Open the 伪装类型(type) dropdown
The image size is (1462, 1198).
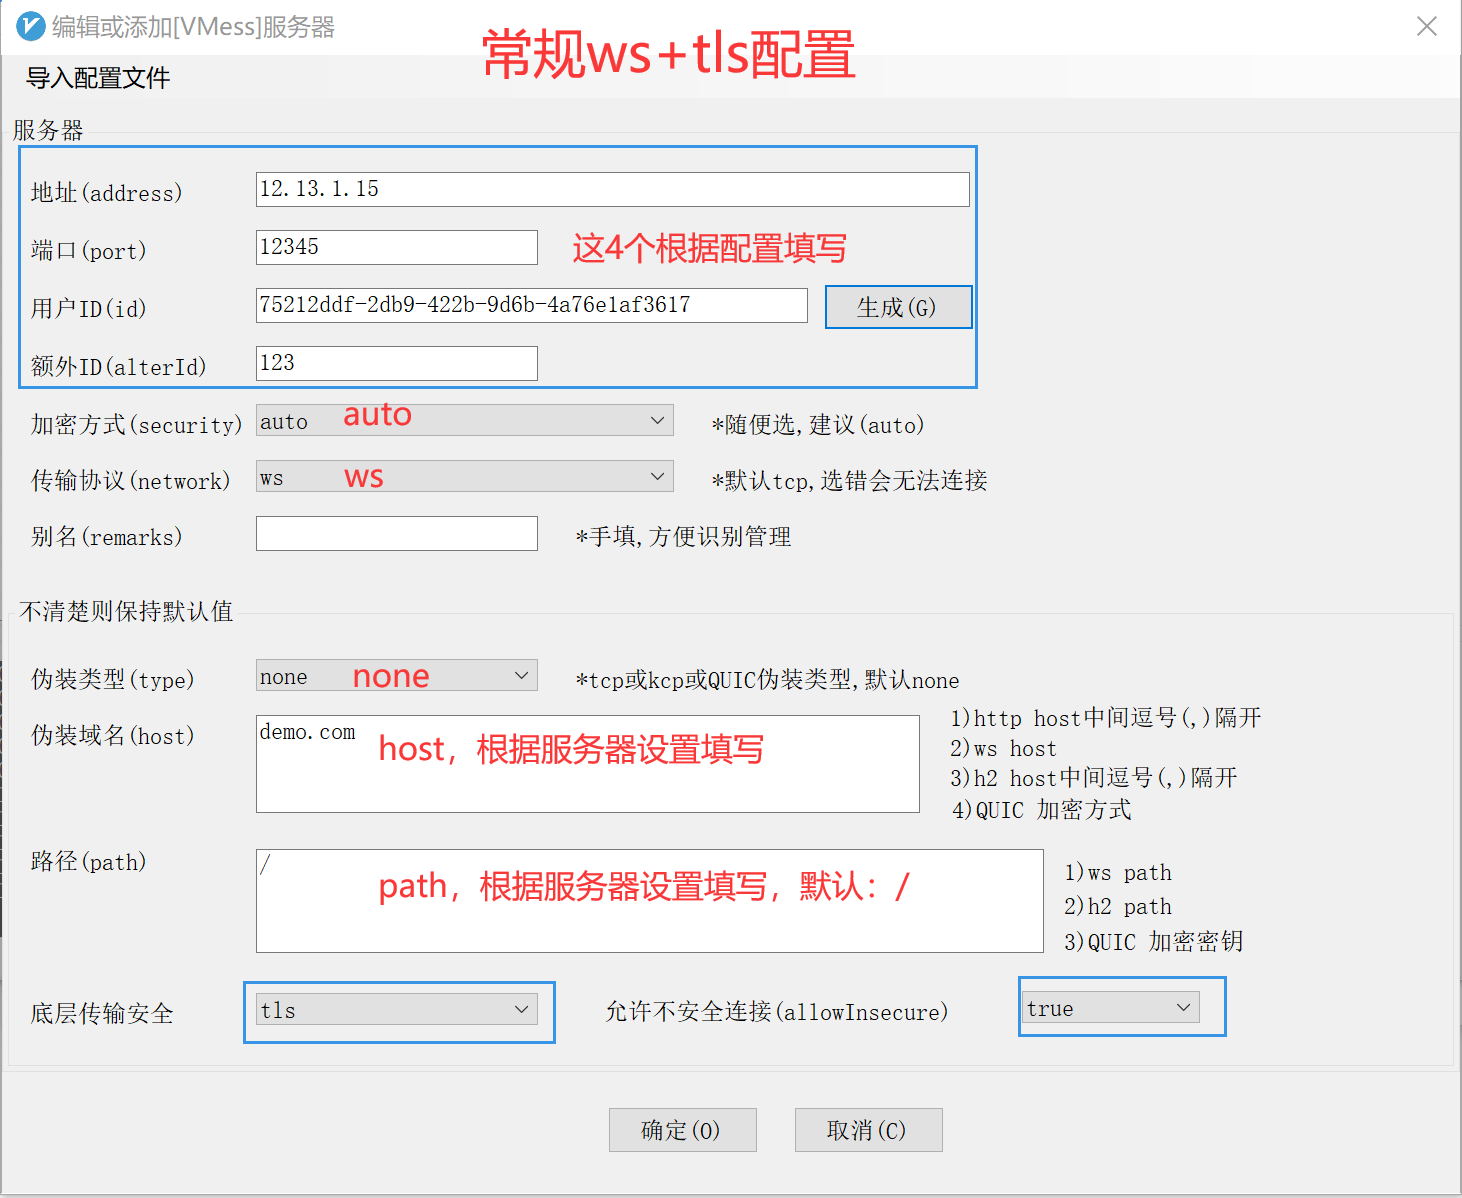(x=397, y=676)
